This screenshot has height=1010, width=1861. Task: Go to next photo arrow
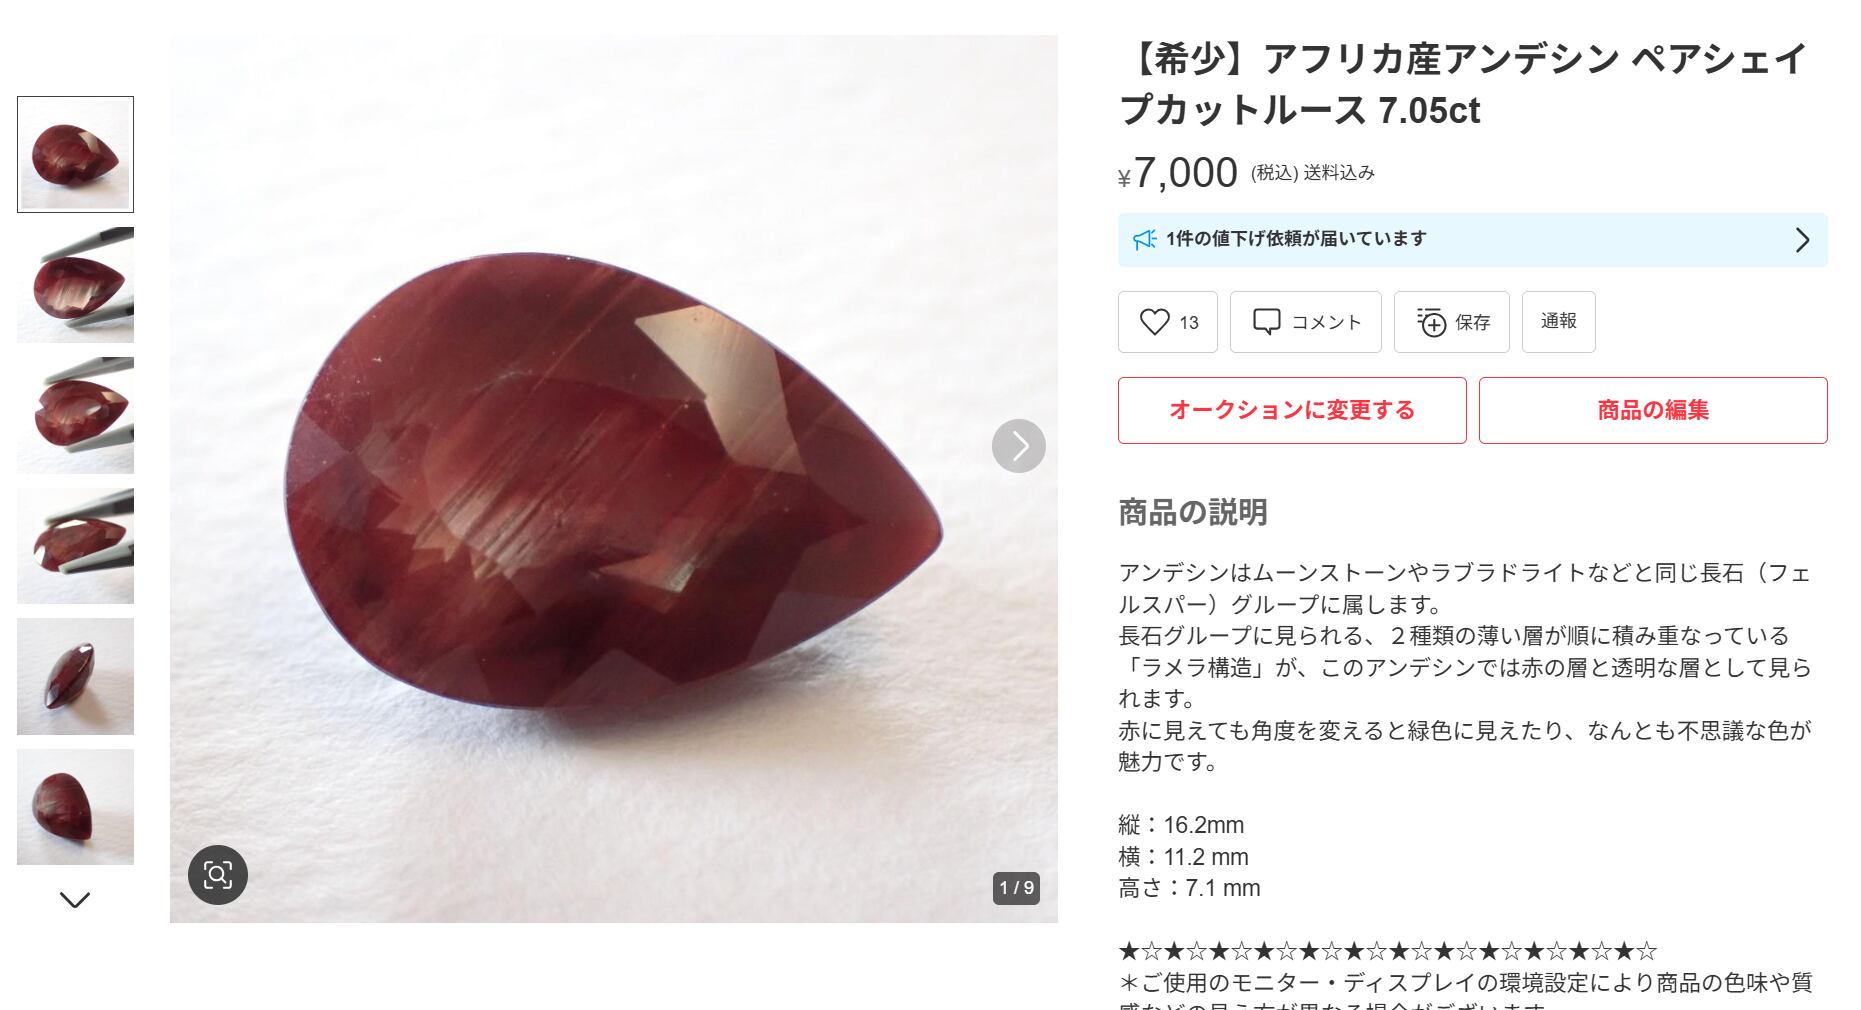pos(1018,446)
